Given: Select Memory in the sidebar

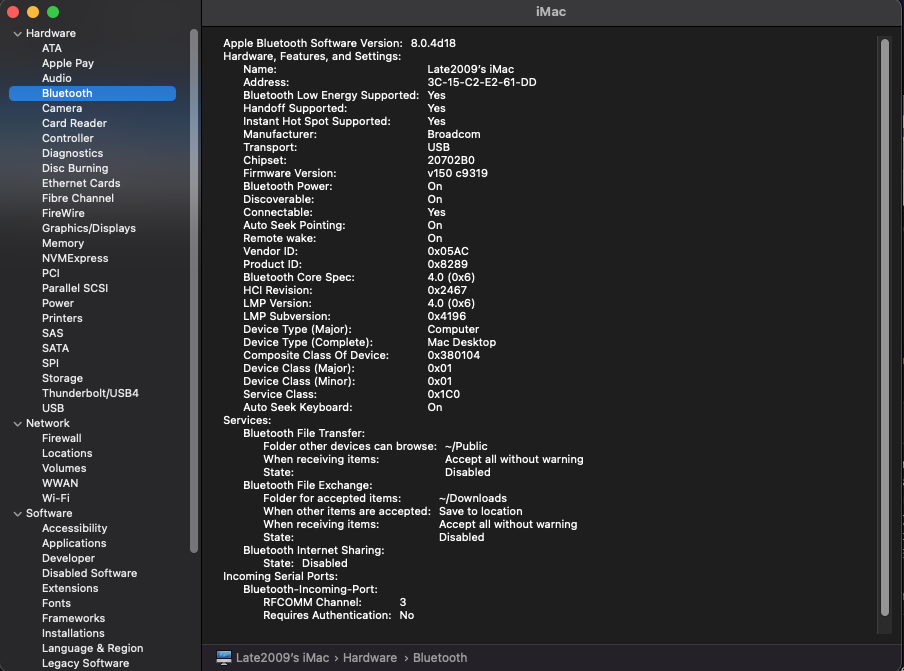Looking at the screenshot, I should pyautogui.click(x=63, y=243).
